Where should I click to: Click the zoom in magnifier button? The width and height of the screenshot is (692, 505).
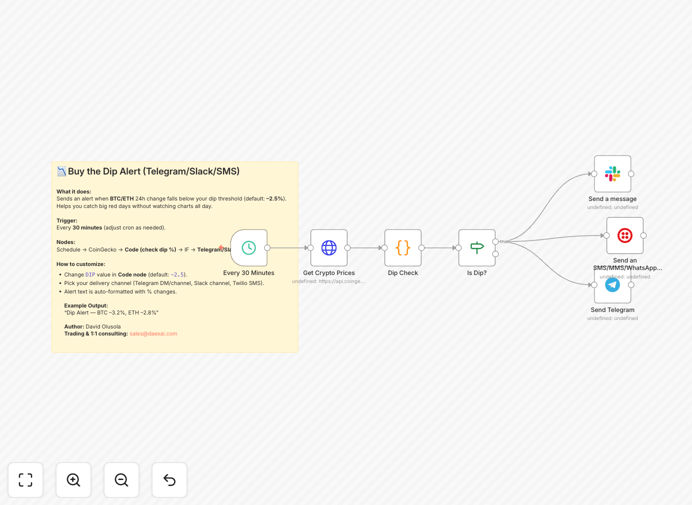pos(73,480)
